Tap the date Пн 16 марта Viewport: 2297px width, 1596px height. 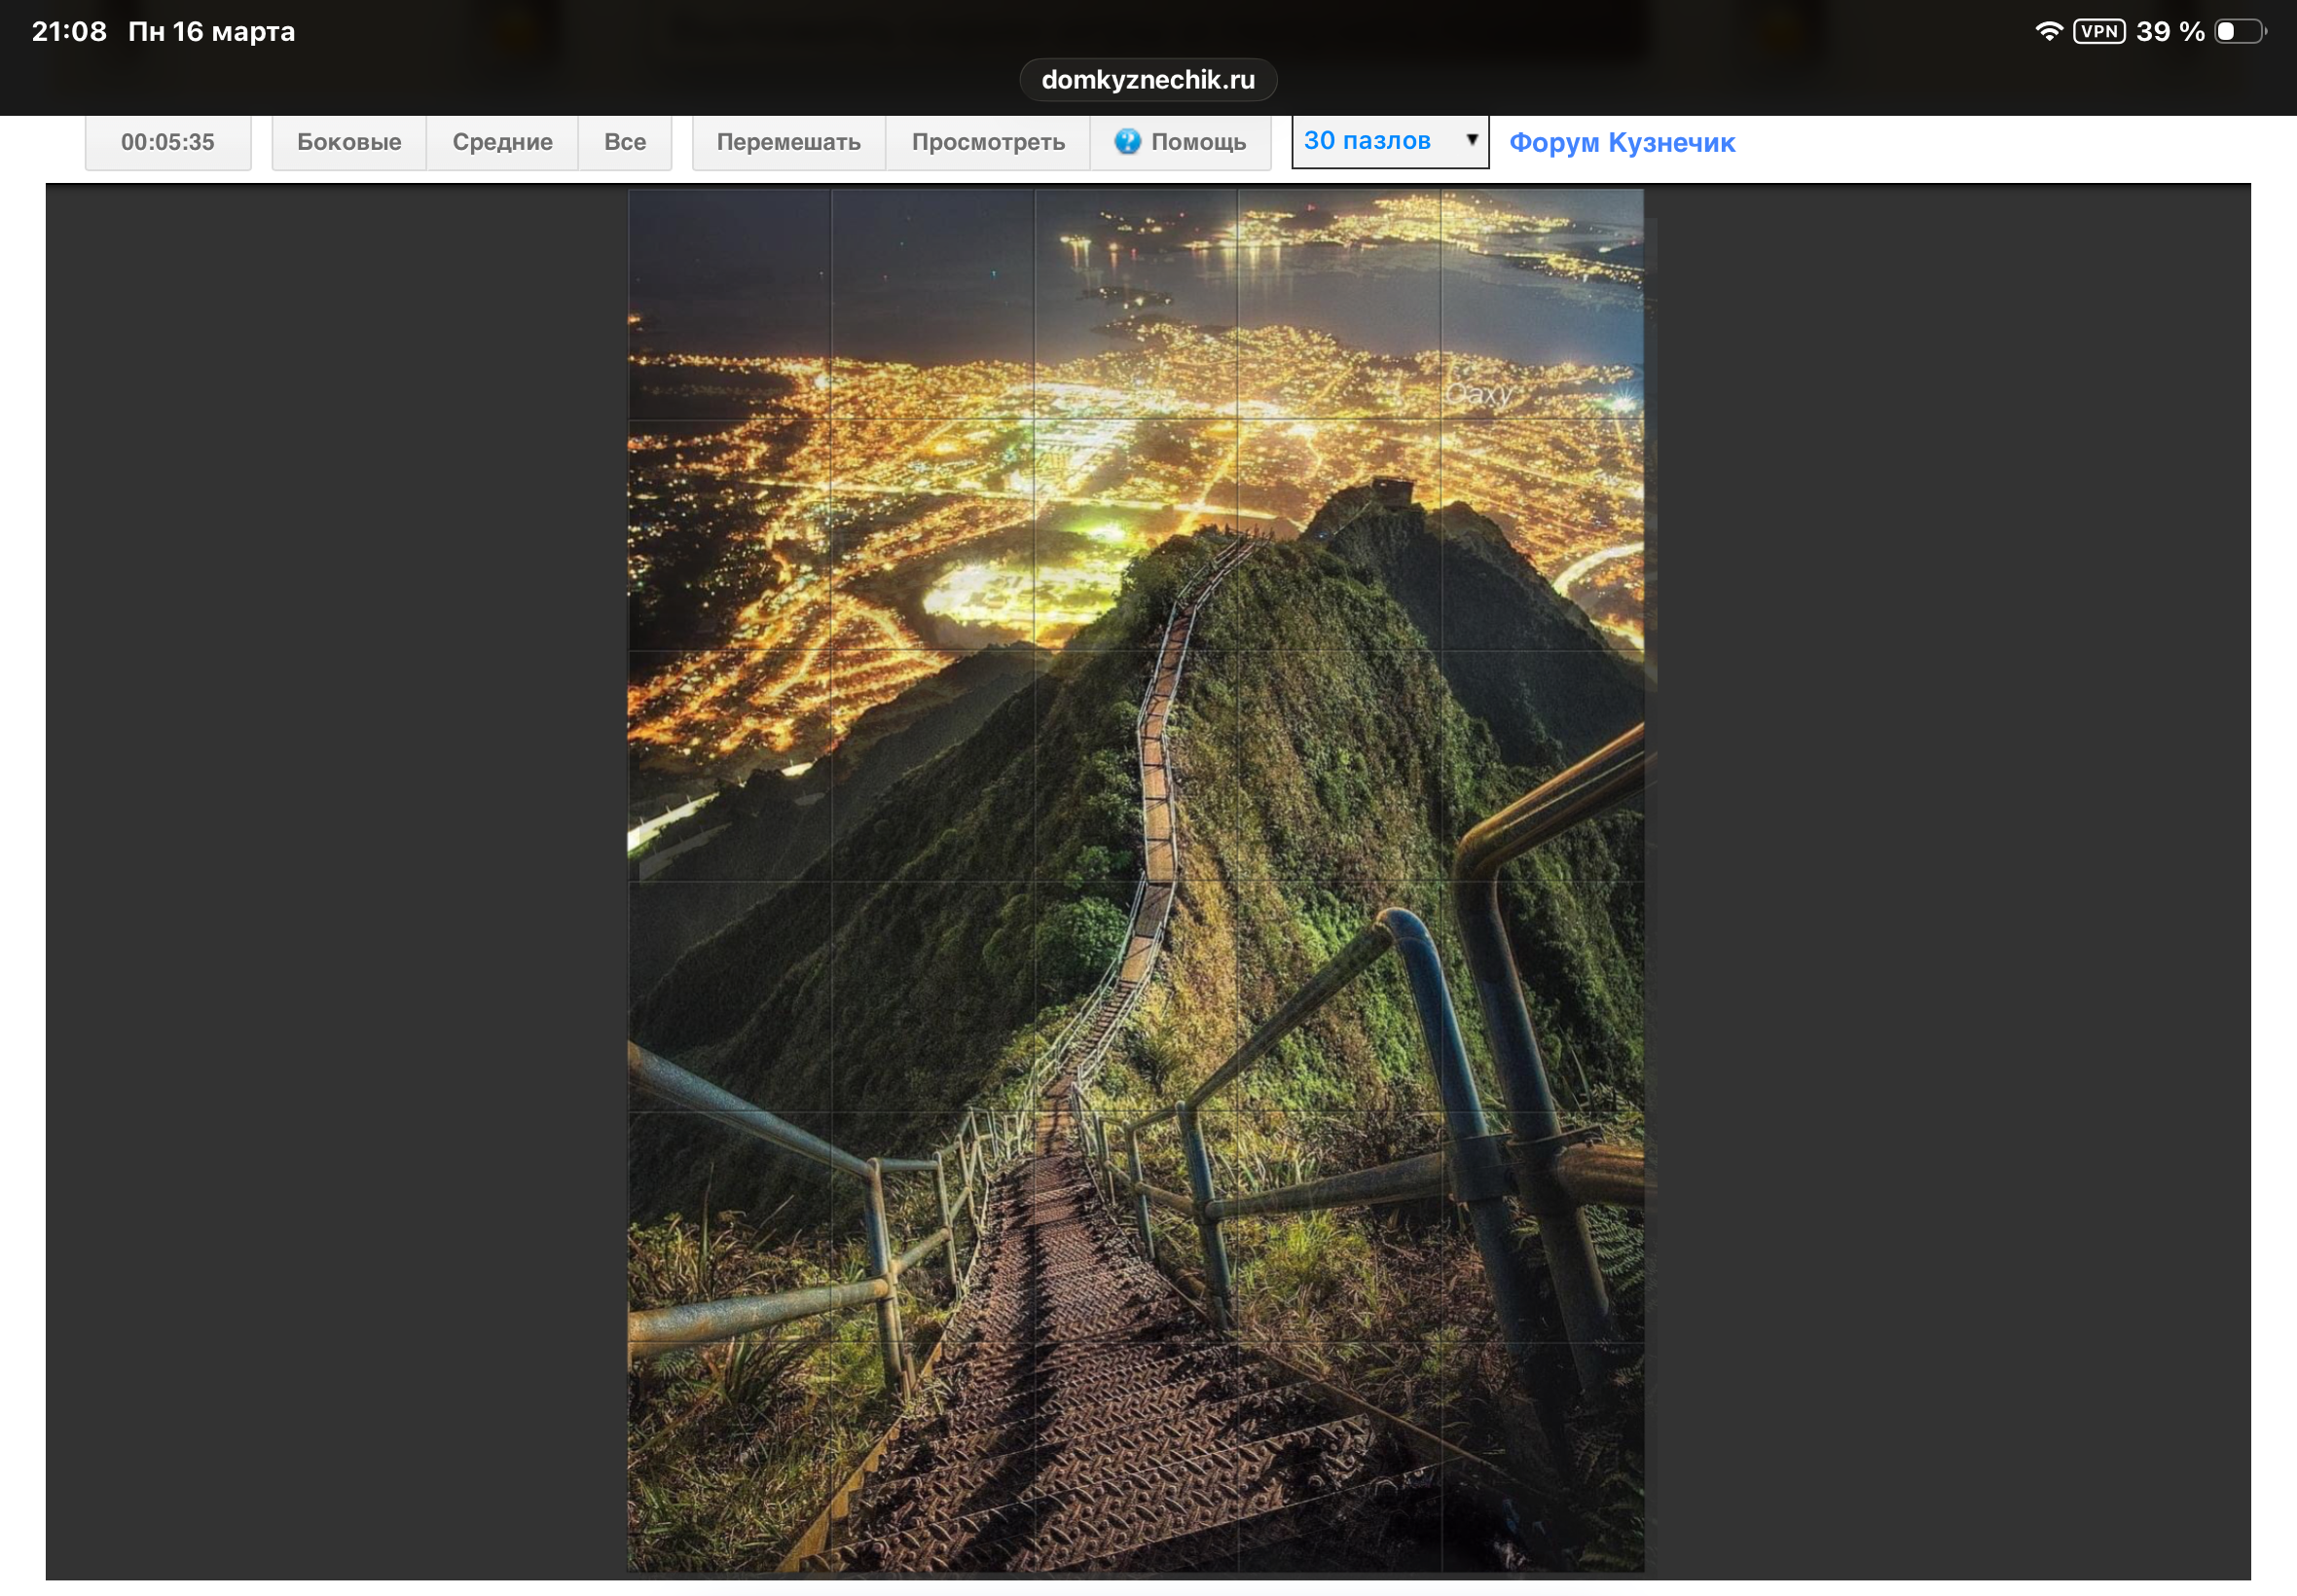point(211,31)
